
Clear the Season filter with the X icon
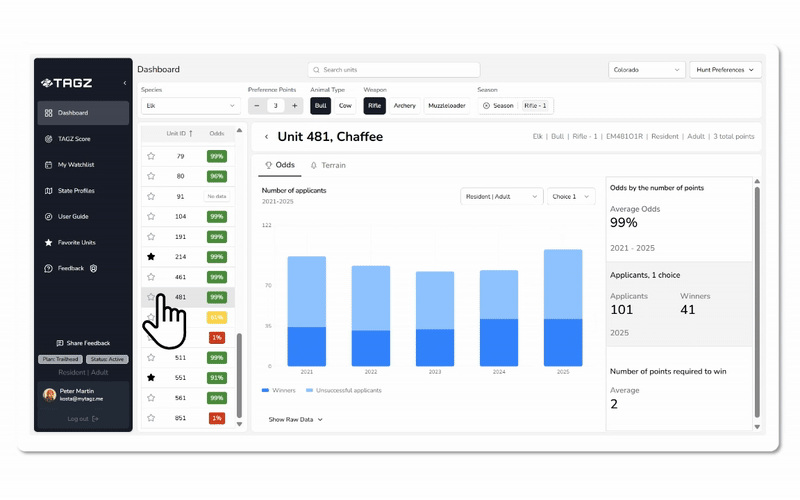click(486, 106)
